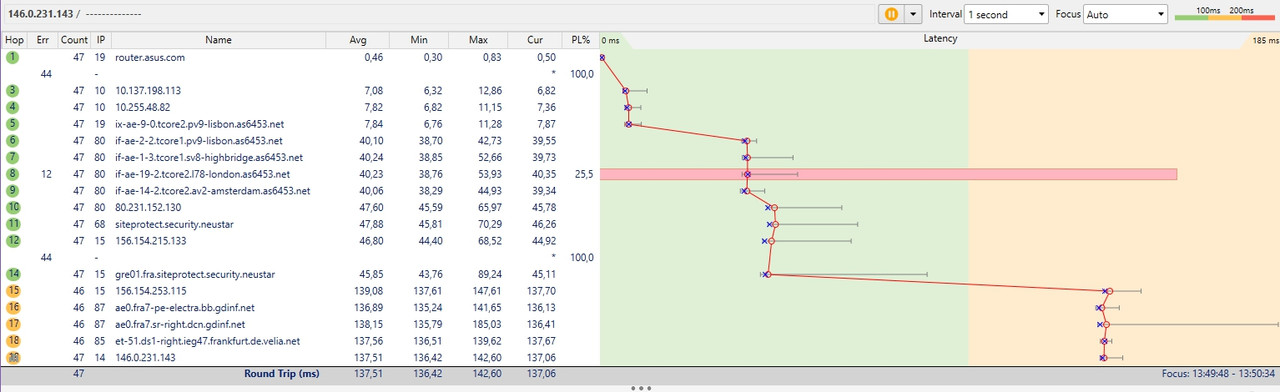Click the 185 ms scale label
The height and width of the screenshot is (392, 1280).
[1265, 41]
